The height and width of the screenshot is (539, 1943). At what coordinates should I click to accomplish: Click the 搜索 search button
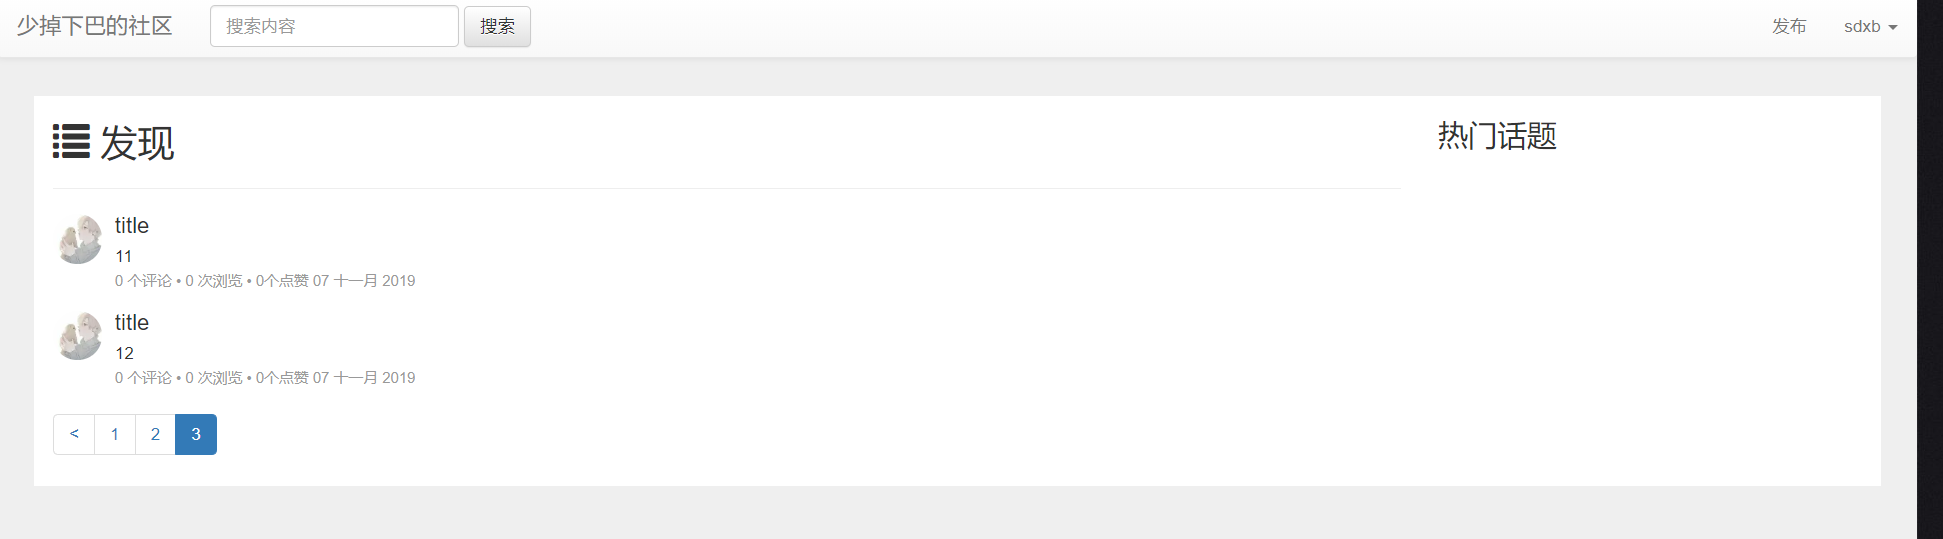pos(497,26)
